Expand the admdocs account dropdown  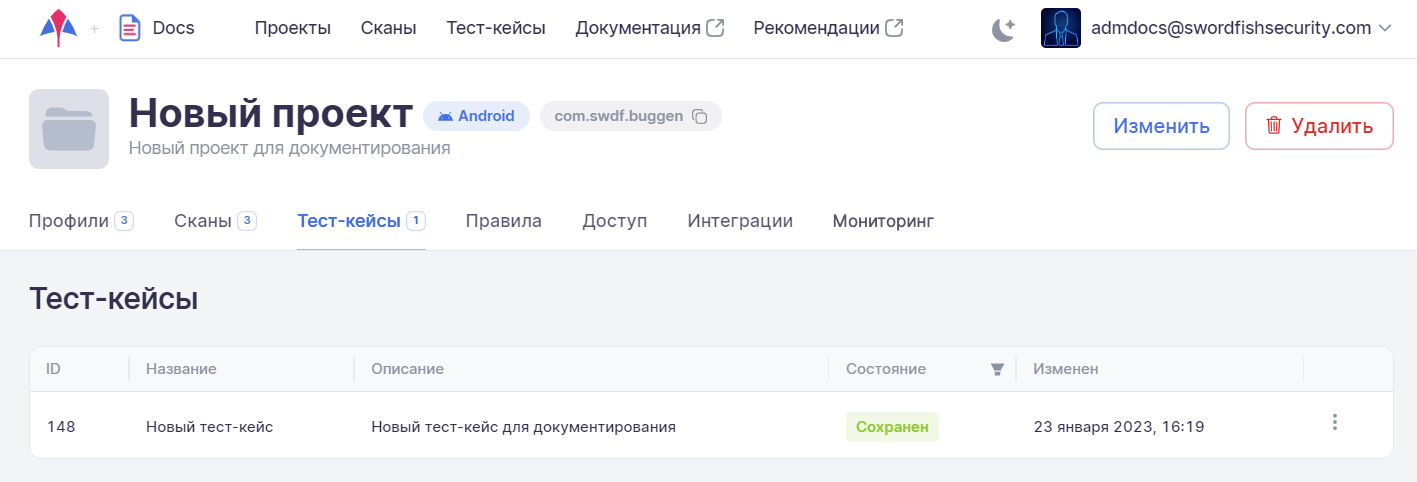tap(1384, 28)
